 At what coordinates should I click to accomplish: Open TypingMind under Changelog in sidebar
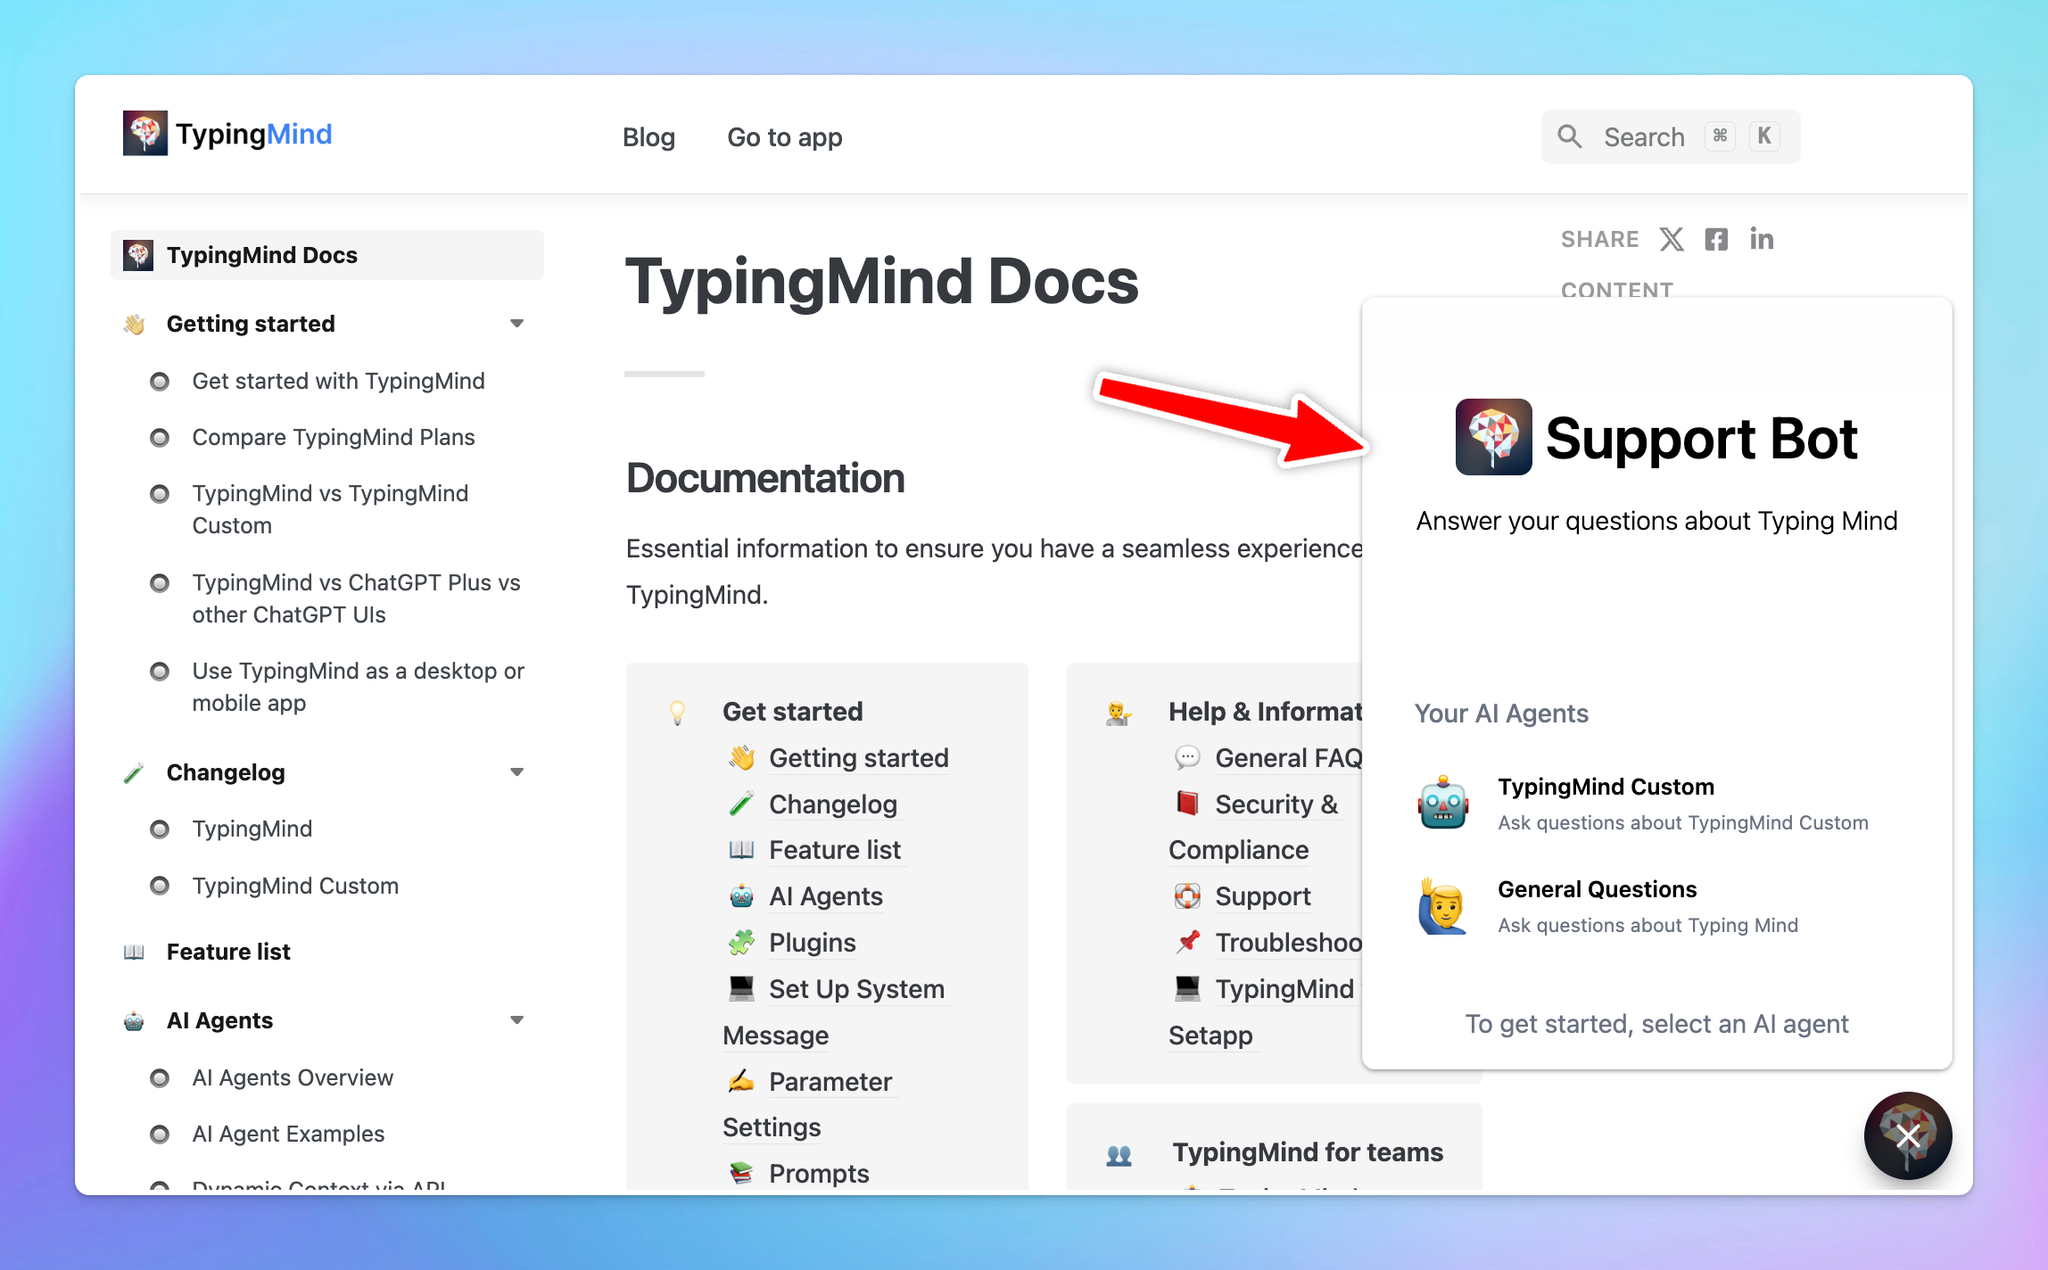[x=252, y=829]
